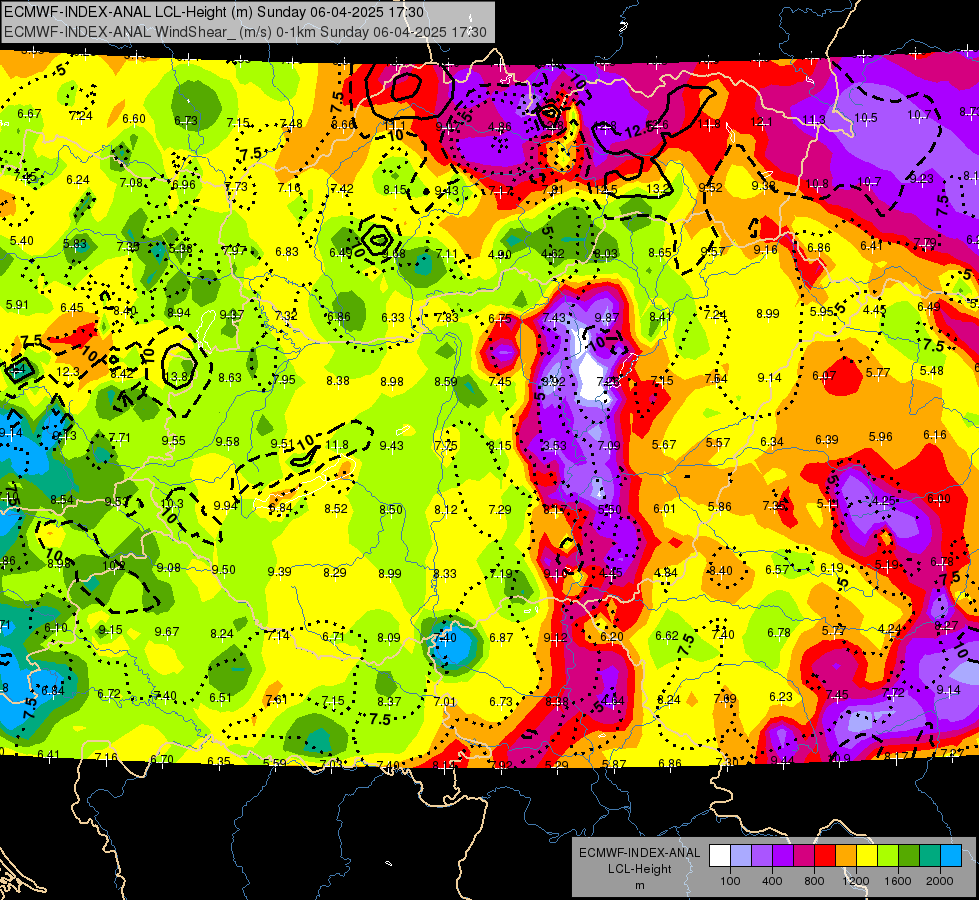Viewport: 979px width, 900px height.
Task: Click the legend unit label m
Action: point(639,885)
